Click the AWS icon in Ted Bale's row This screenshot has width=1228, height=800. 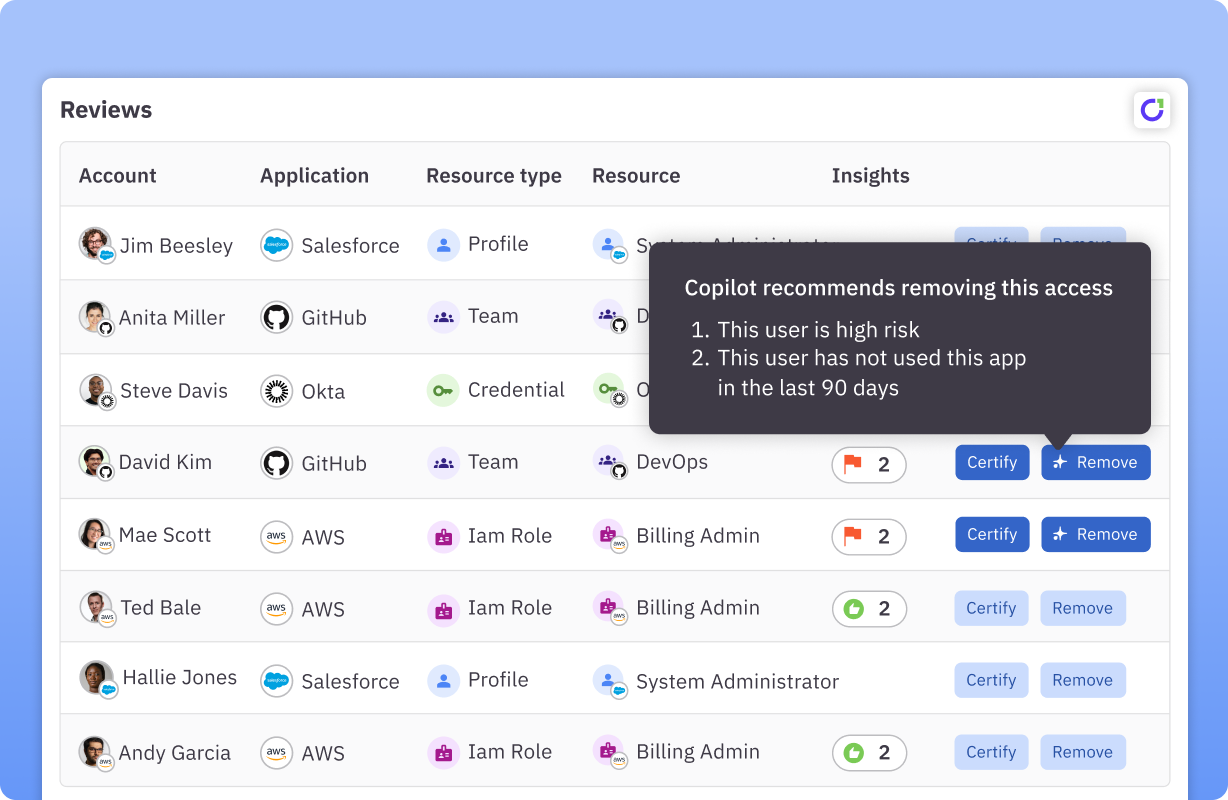[x=276, y=609]
